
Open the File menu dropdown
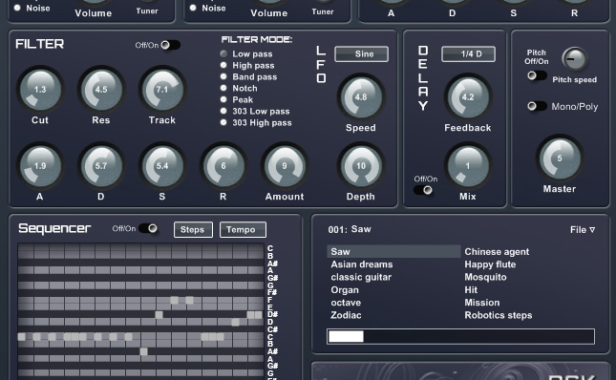[583, 229]
